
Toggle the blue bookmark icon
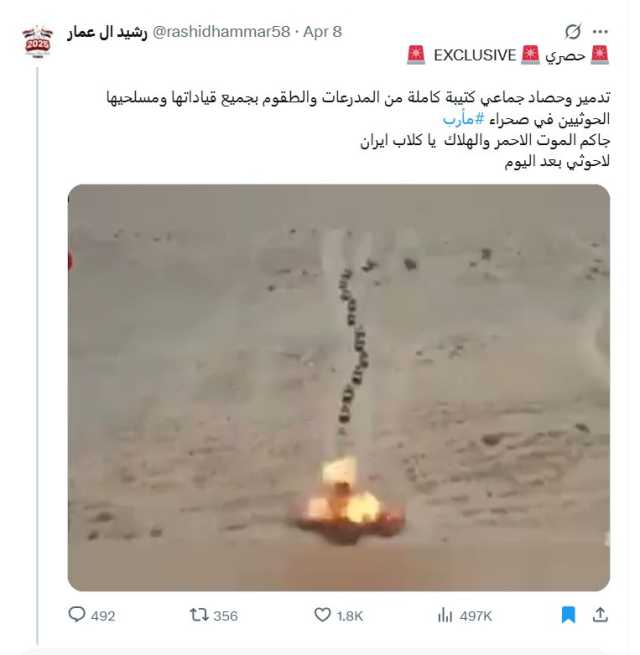click(x=569, y=615)
